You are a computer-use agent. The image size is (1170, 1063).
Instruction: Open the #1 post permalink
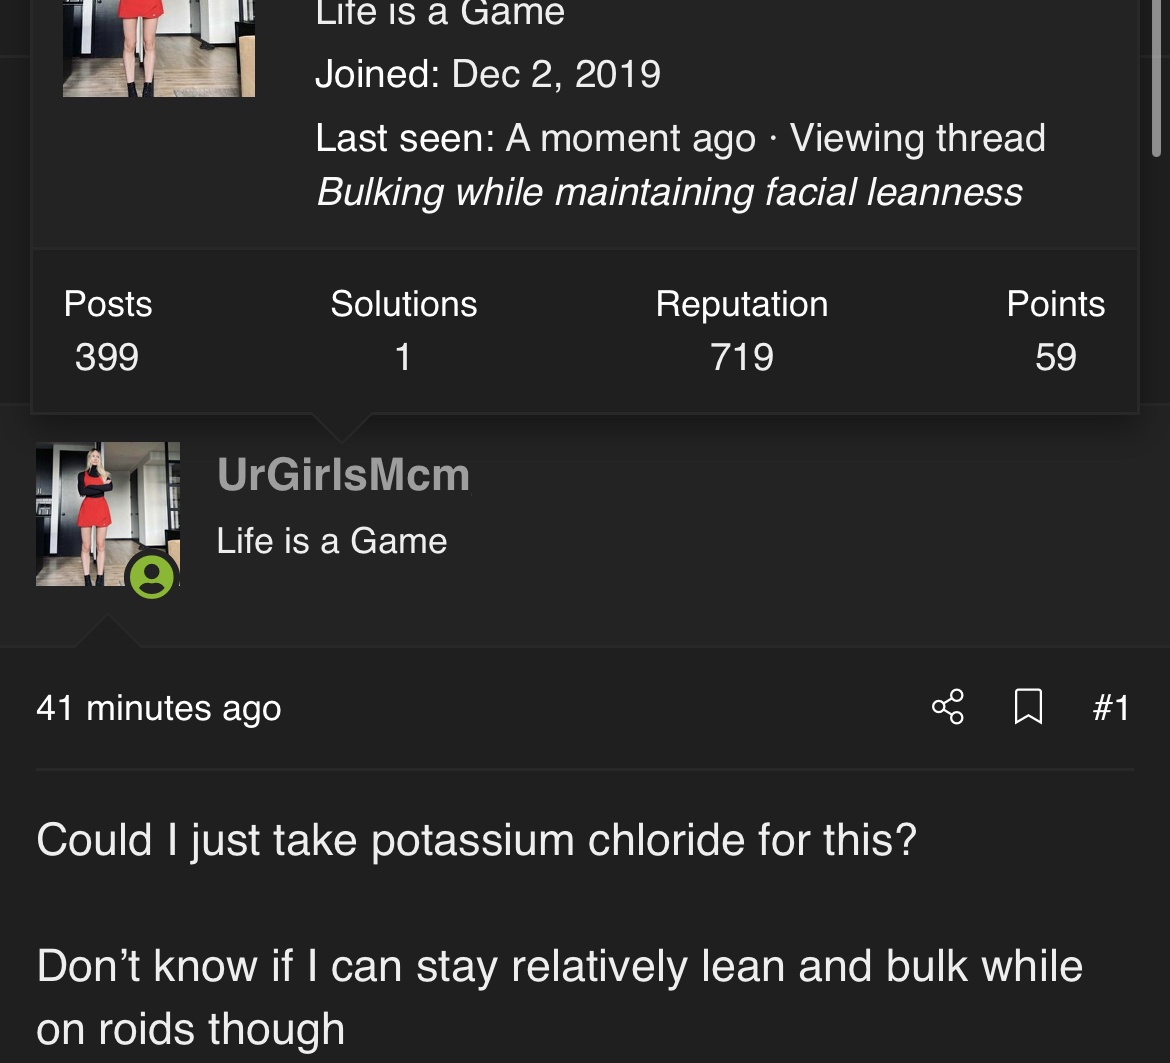click(1111, 708)
